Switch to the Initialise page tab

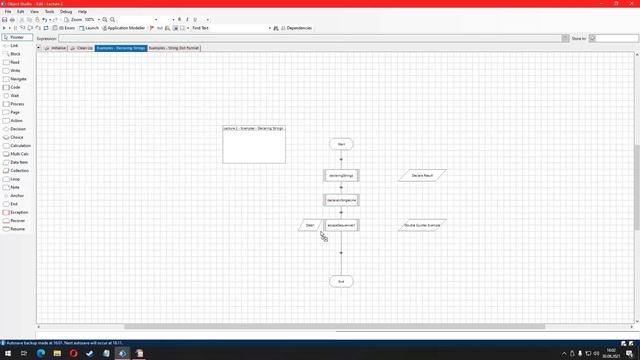(56, 48)
